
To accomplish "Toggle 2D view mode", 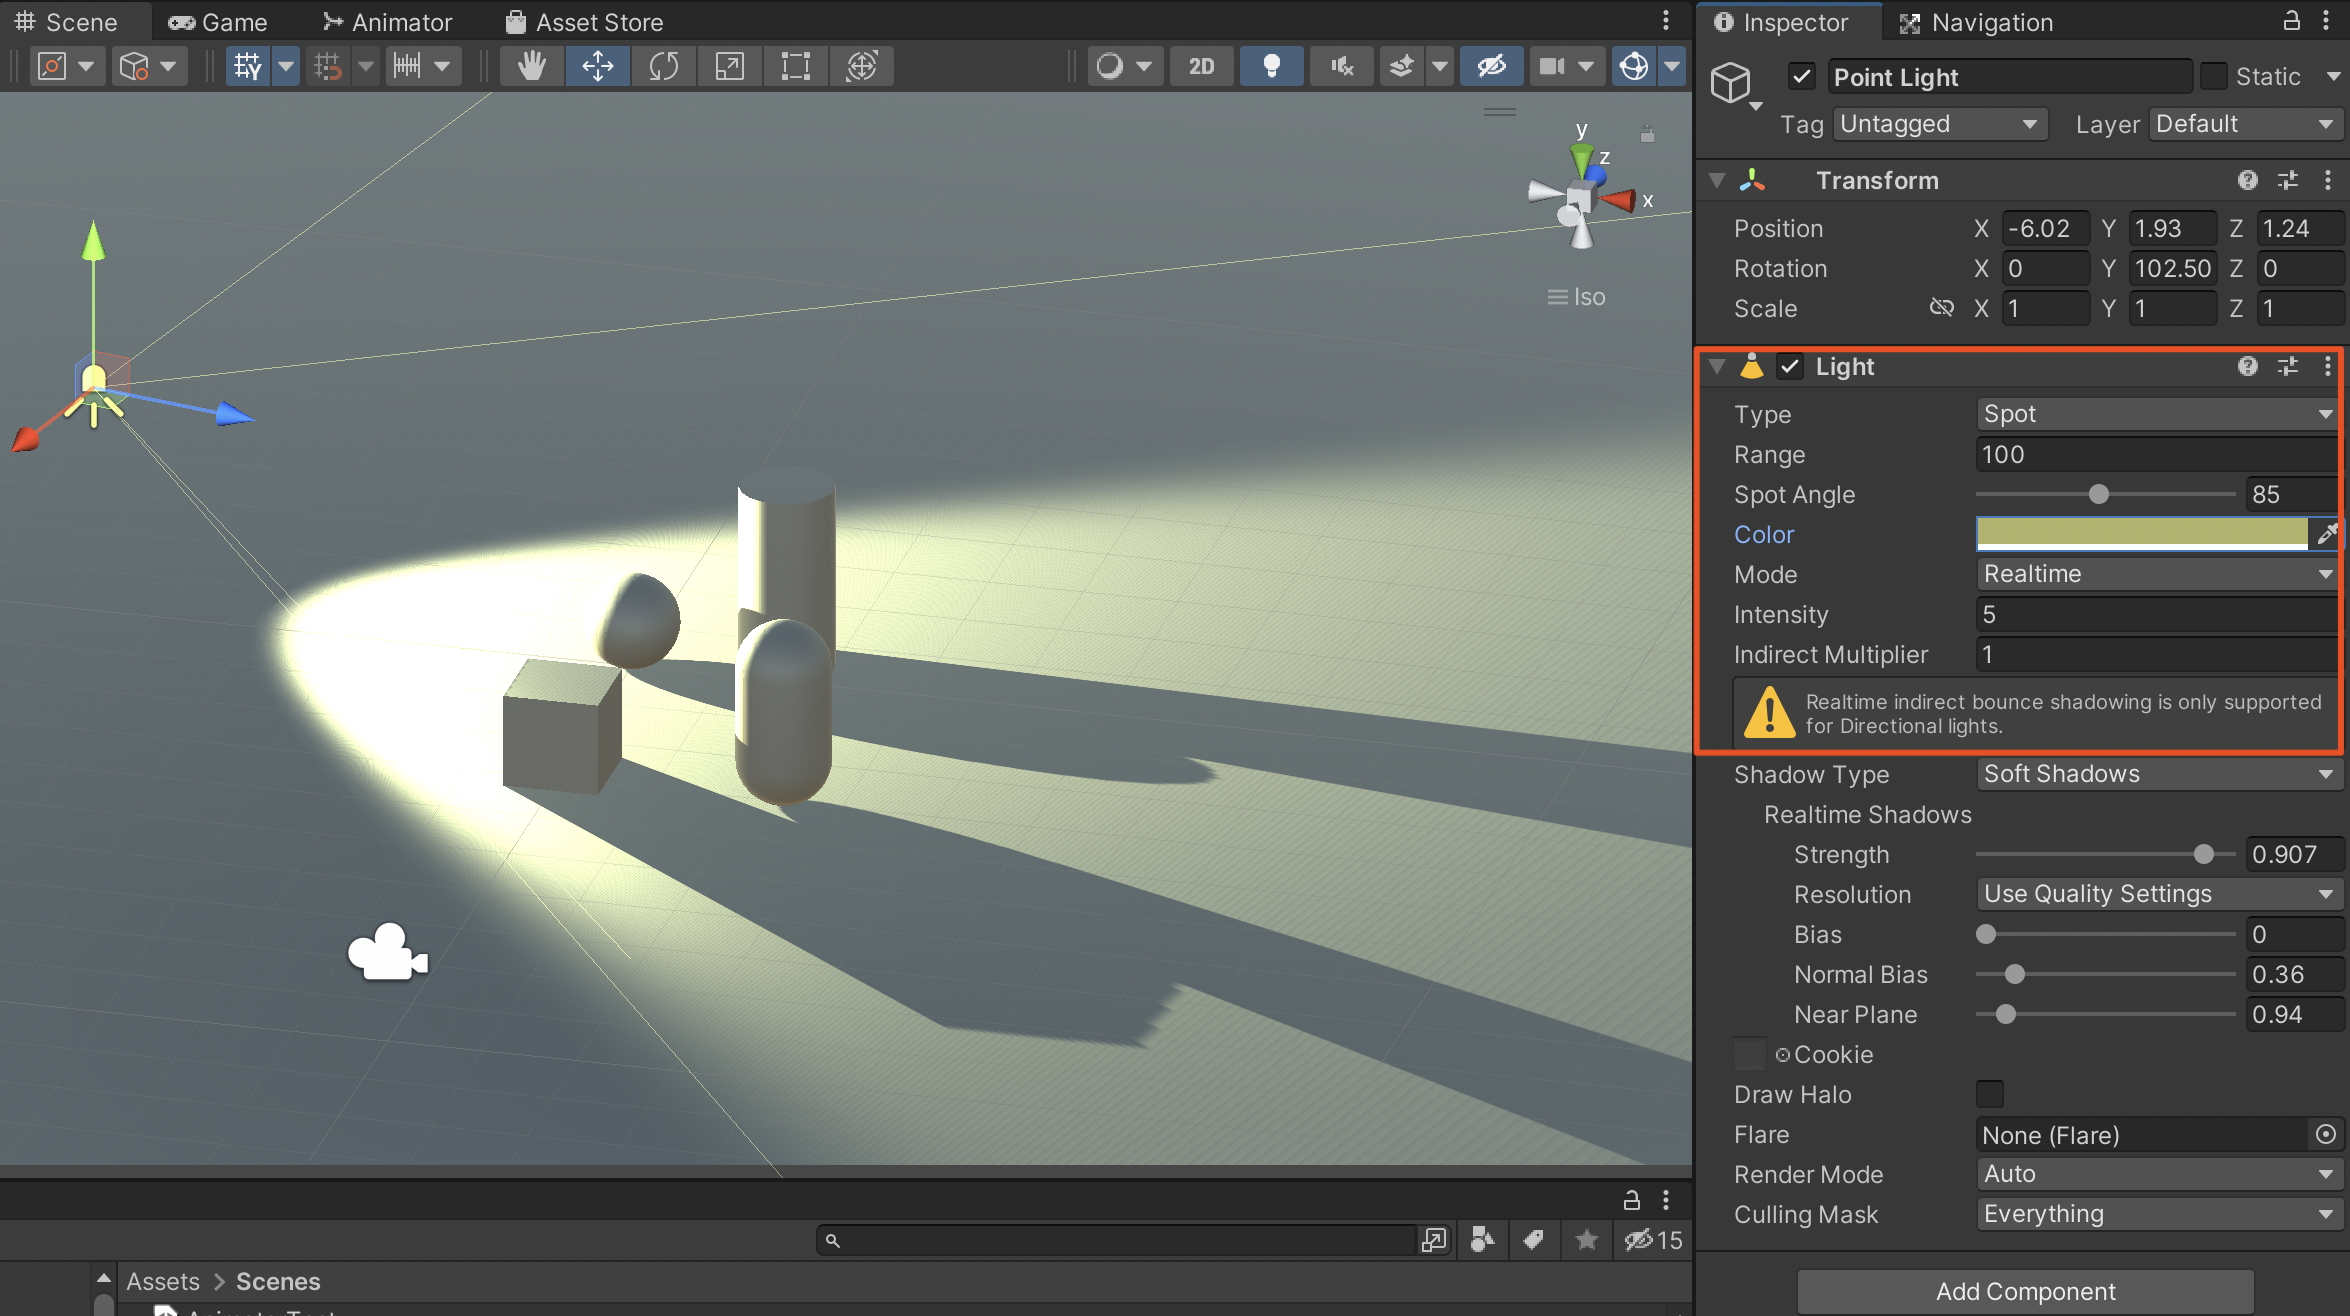I will (1201, 66).
